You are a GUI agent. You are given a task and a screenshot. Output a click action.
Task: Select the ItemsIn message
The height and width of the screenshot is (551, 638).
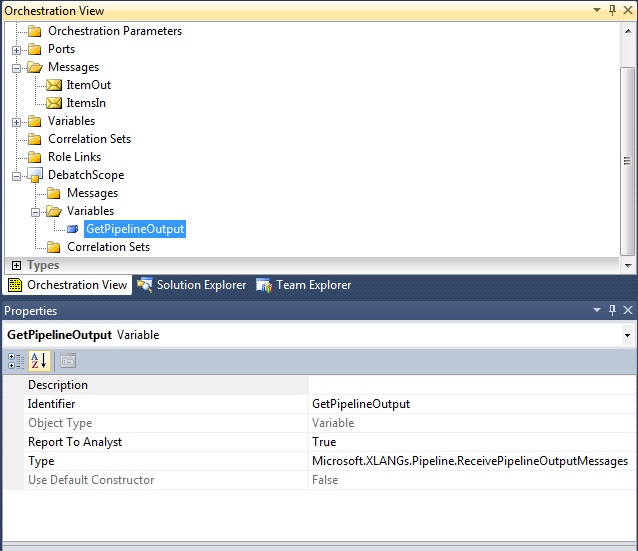(x=86, y=103)
